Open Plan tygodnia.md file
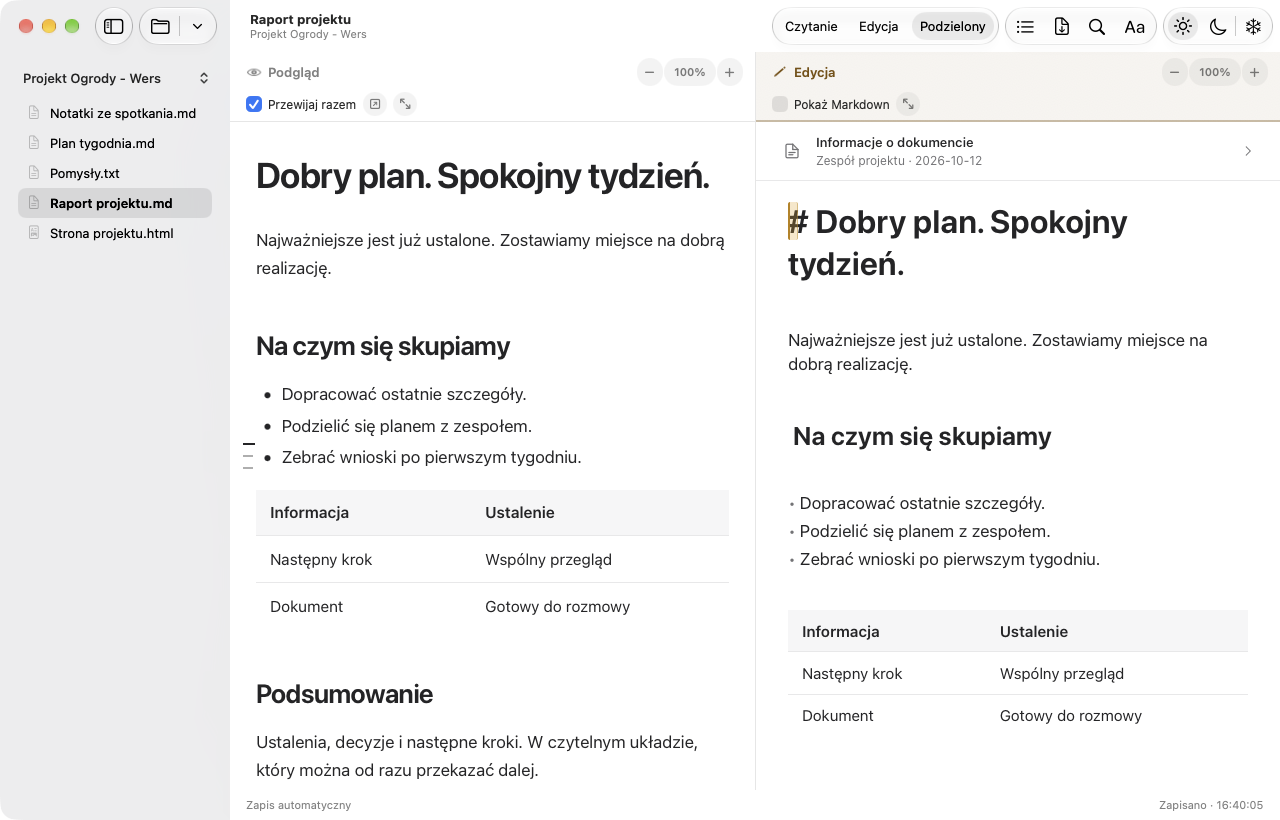The height and width of the screenshot is (820, 1280). (x=115, y=143)
